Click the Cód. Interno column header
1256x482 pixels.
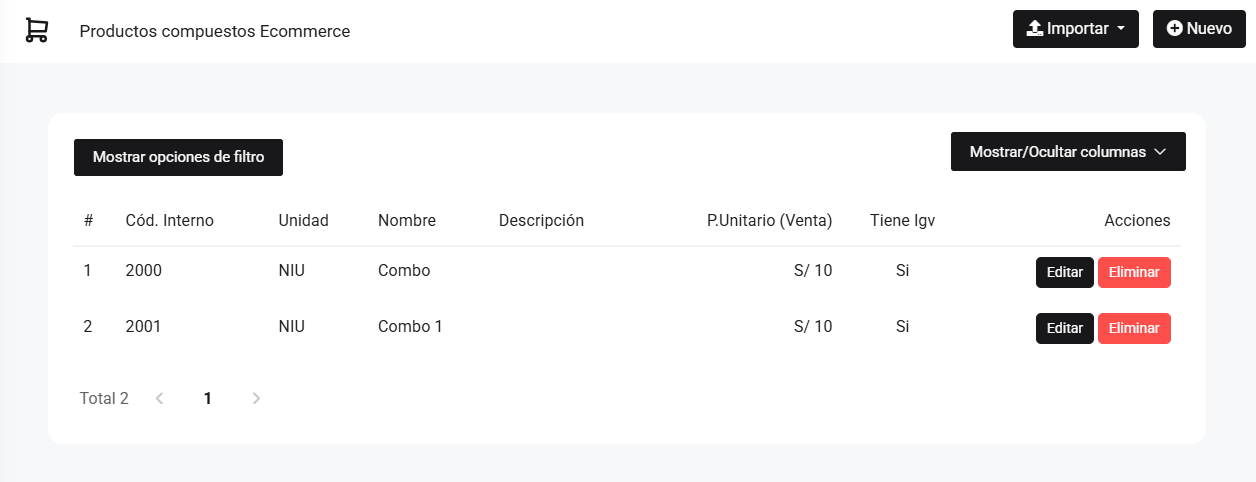click(169, 220)
